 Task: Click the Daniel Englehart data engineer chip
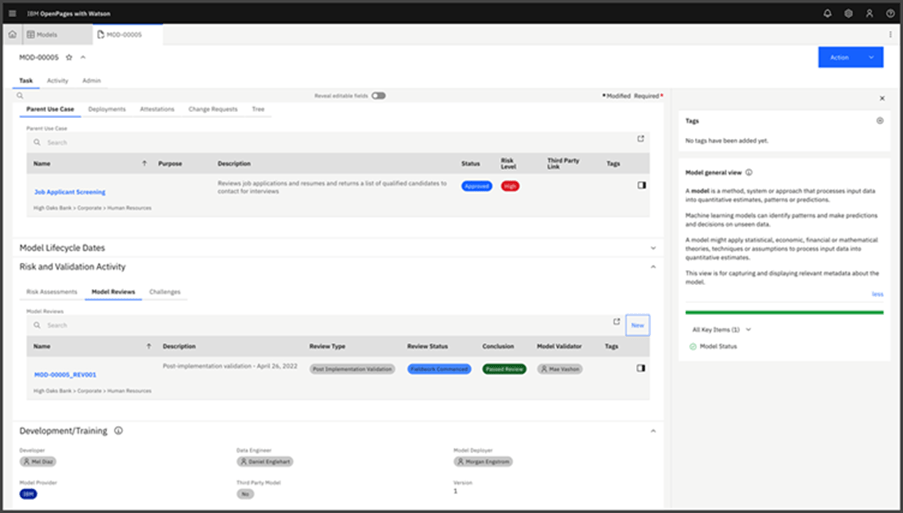pyautogui.click(x=264, y=462)
